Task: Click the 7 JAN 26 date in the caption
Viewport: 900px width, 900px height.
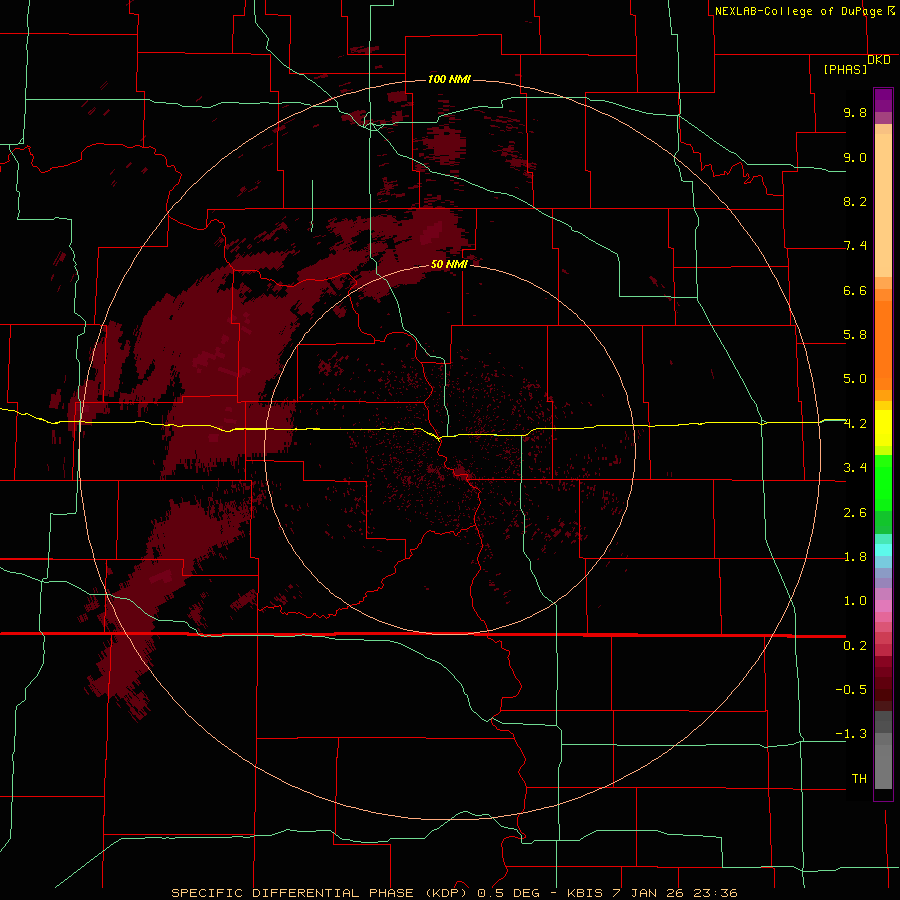Action: (x=650, y=893)
